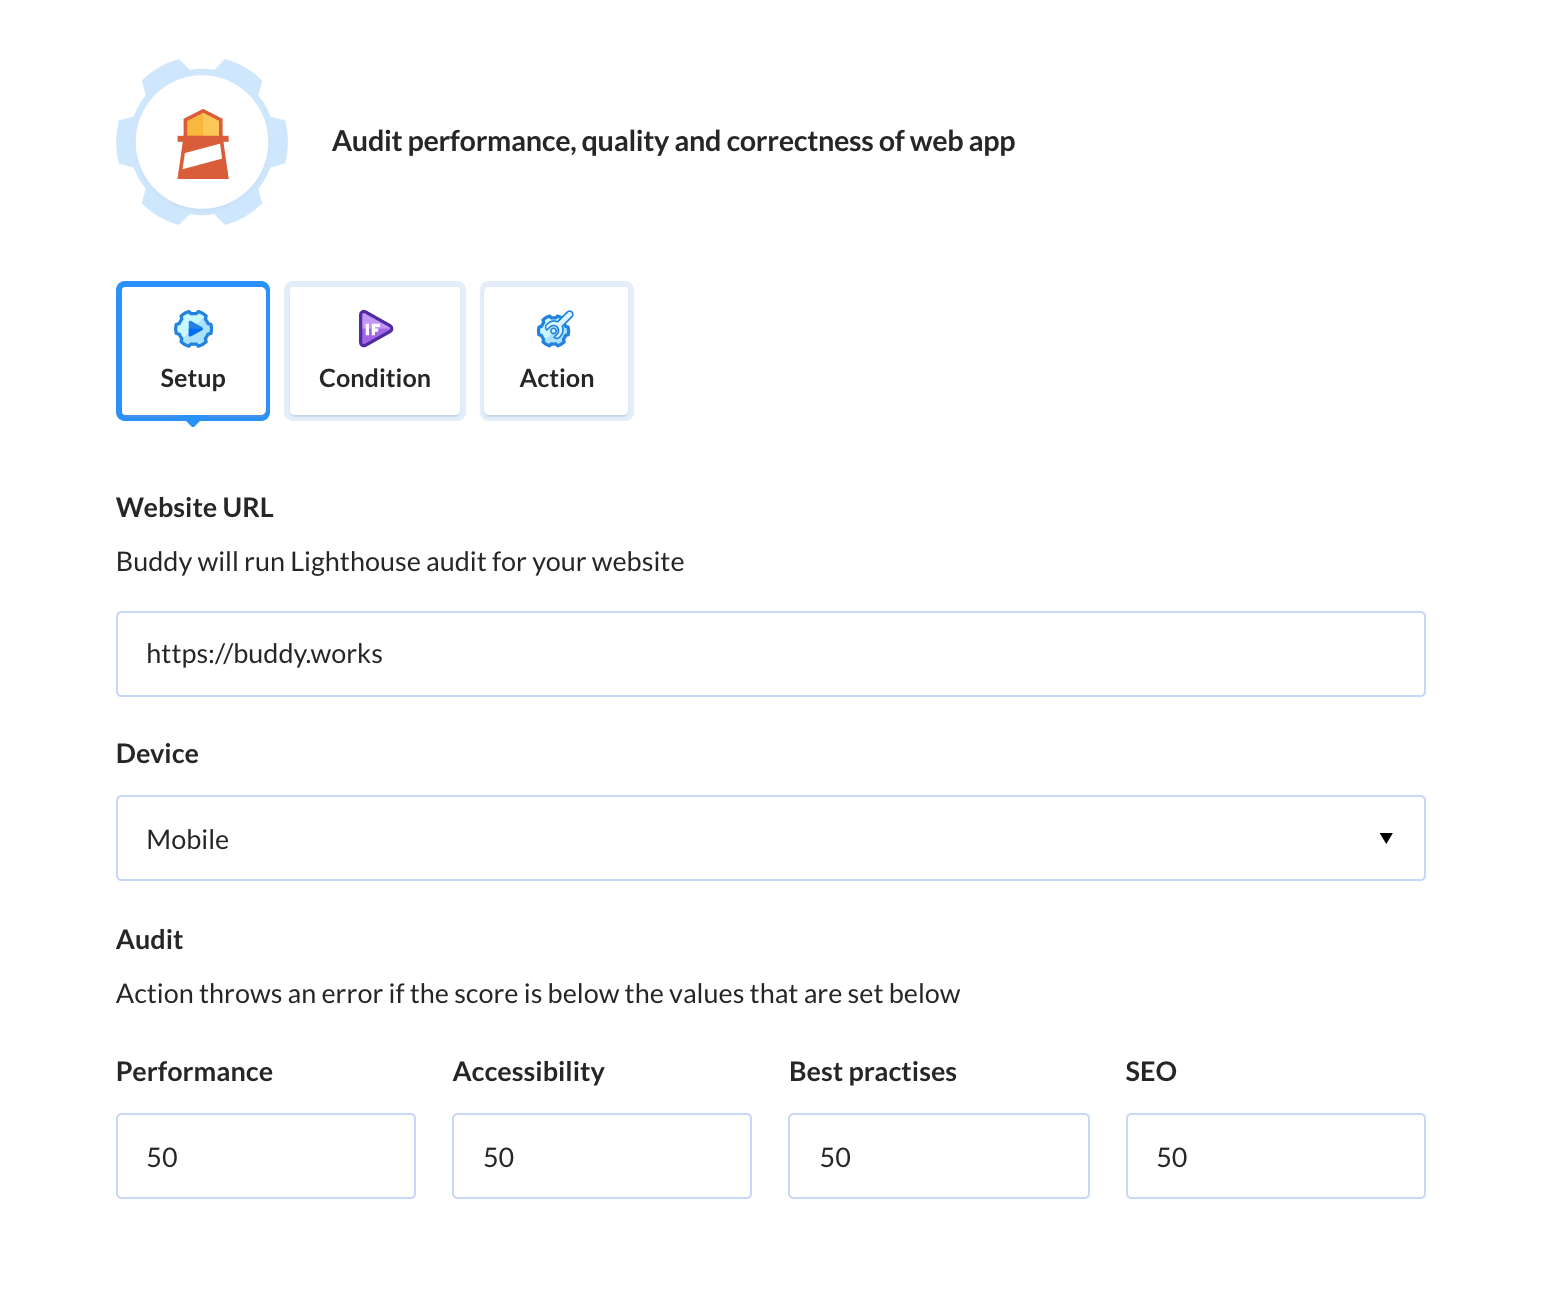Click the 'SEO' label

click(x=1151, y=1072)
